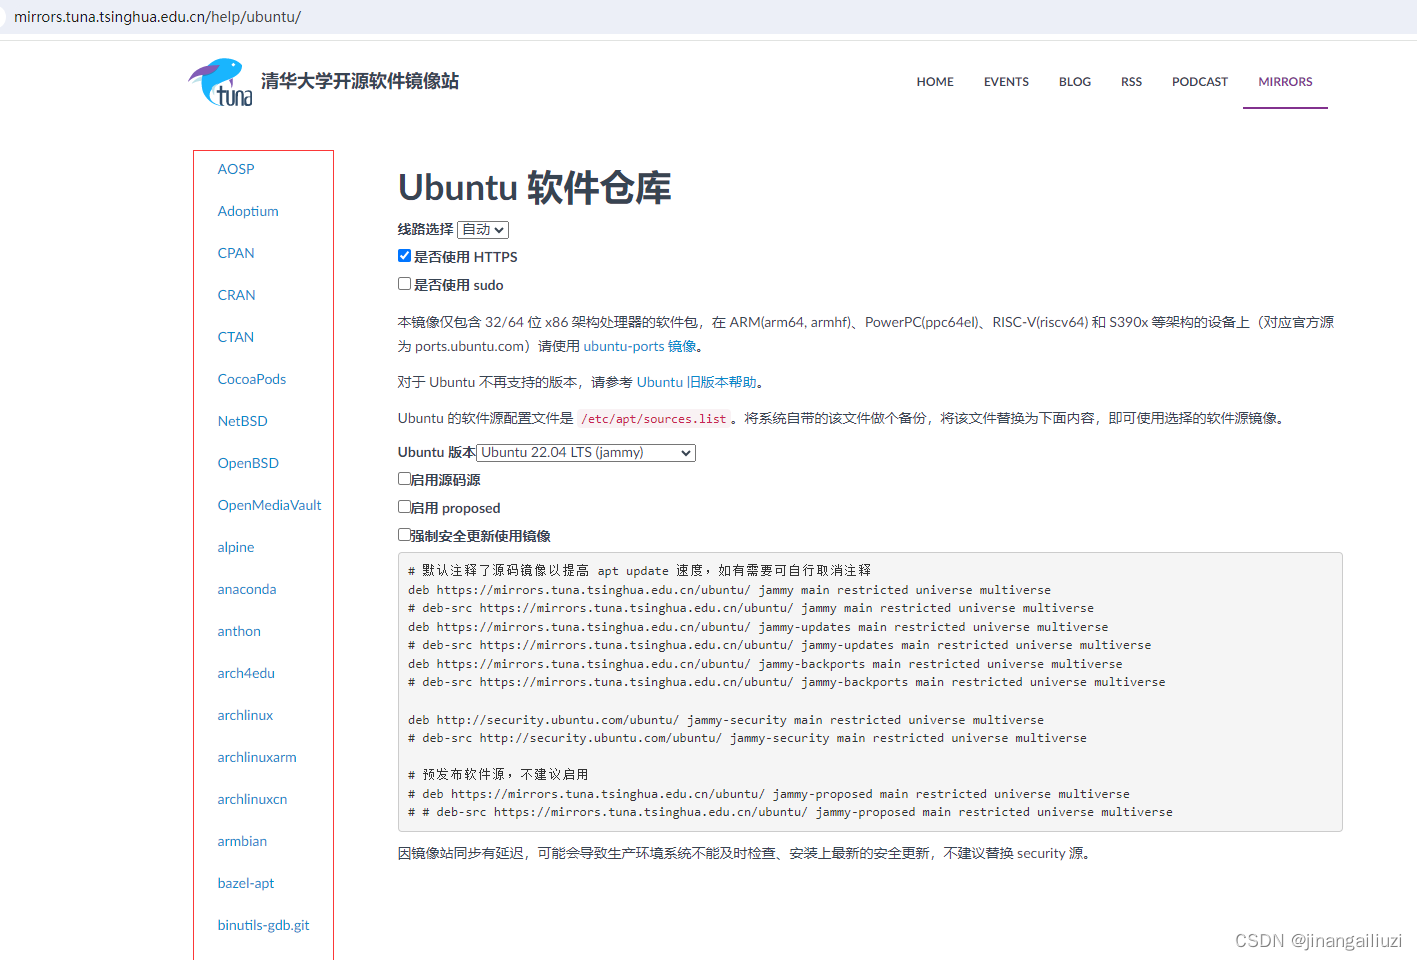1417x960 pixels.
Task: Open the 线路选择 dropdown set to 自动
Action: click(x=483, y=230)
